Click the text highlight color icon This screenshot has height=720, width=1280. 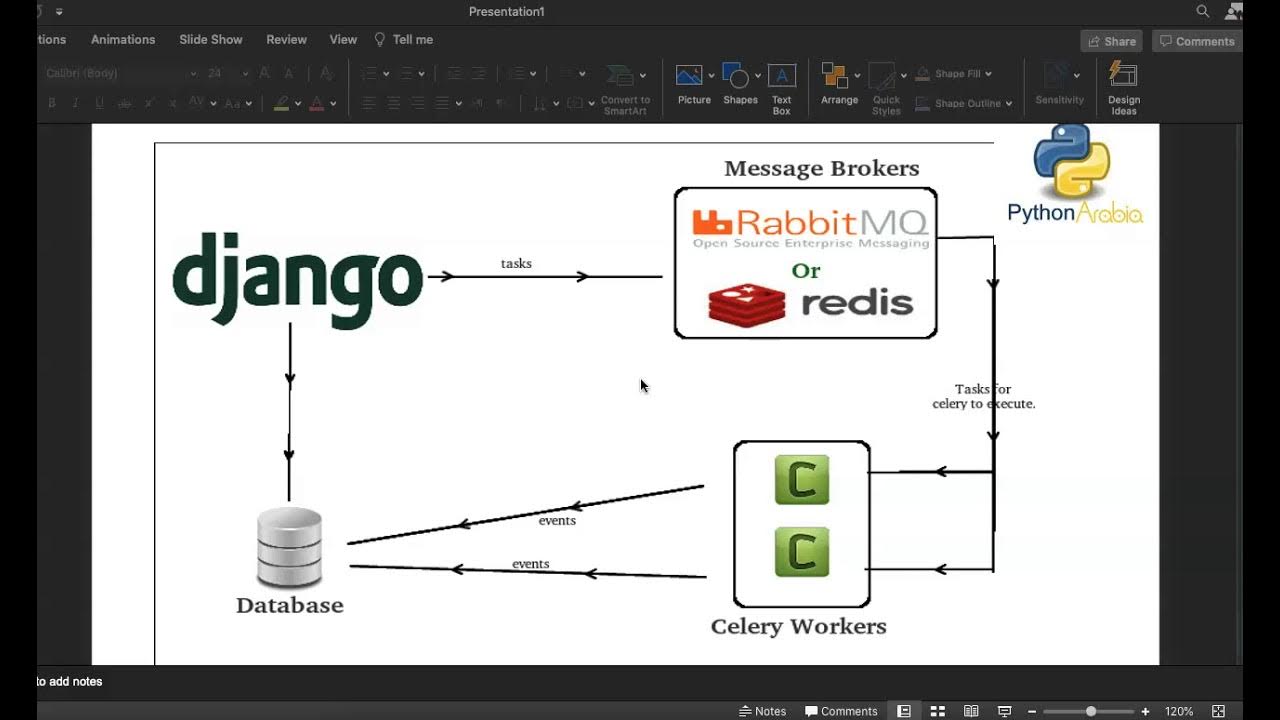tap(282, 103)
